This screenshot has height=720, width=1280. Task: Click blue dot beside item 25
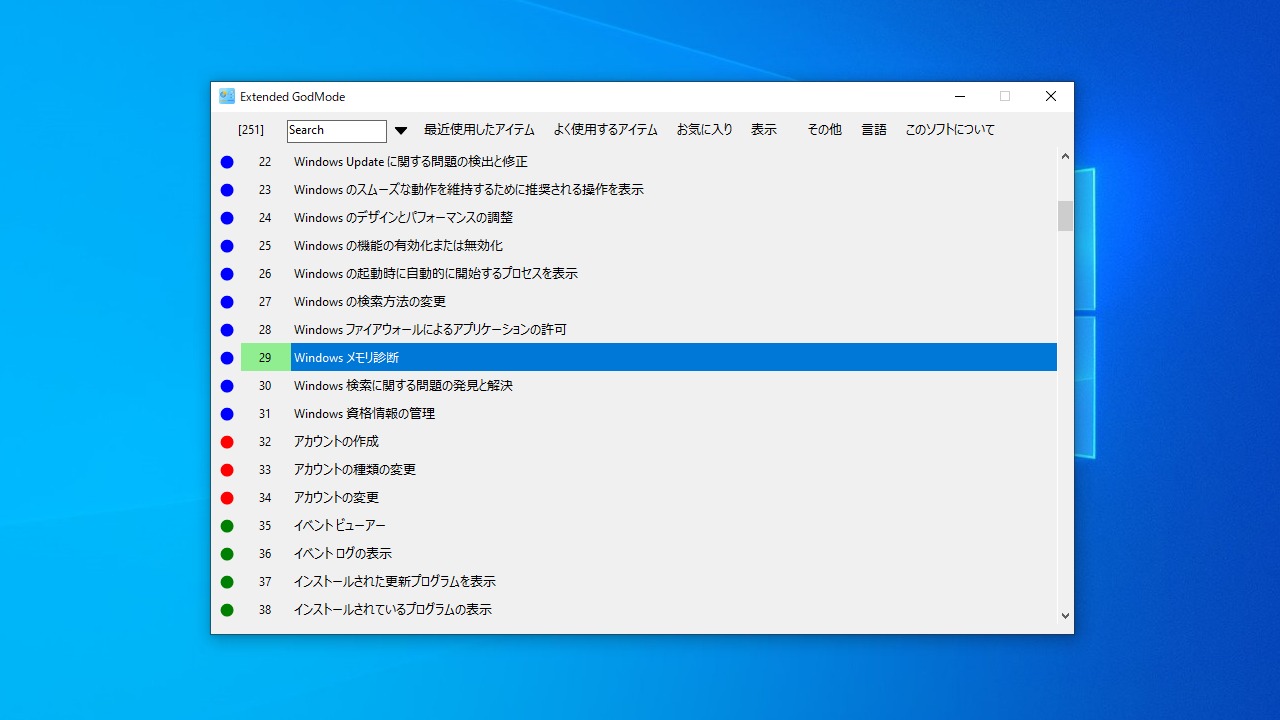point(227,246)
